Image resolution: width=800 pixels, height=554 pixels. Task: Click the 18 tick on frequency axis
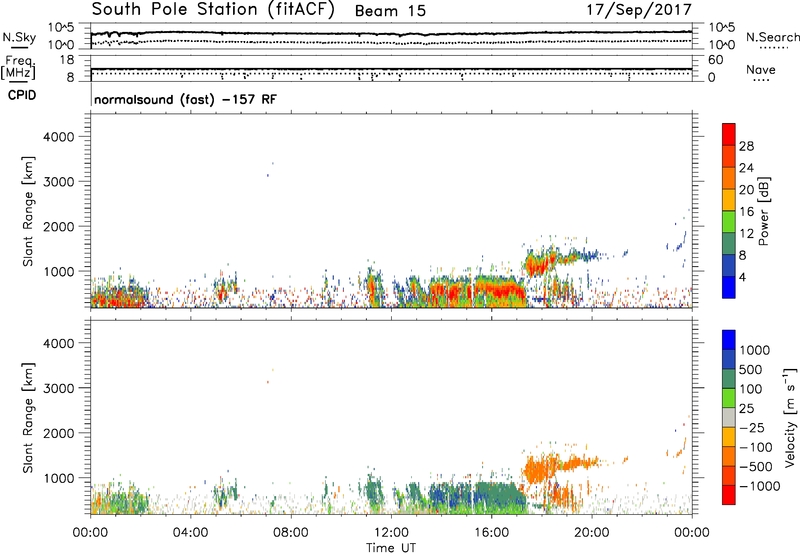[x=67, y=60]
